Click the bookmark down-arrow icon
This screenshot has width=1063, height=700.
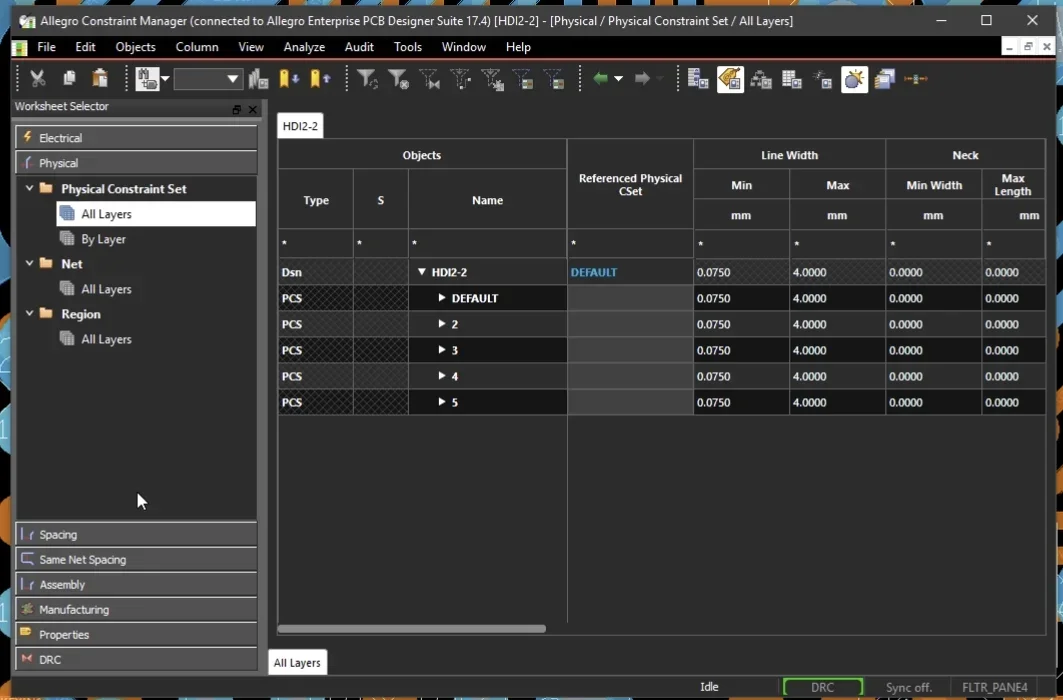click(x=289, y=79)
